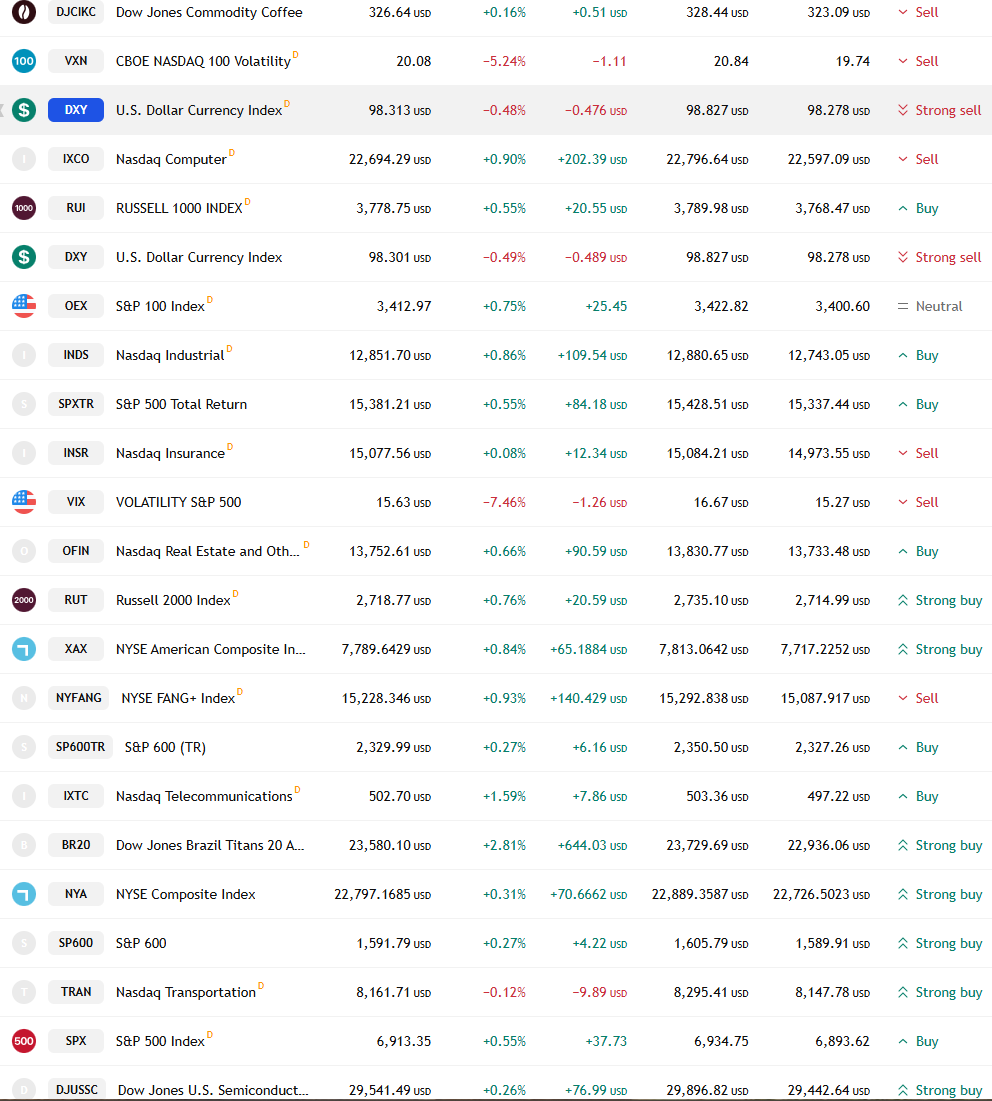Click the 22,694.29 USD price for Nasdaq Computer
Viewport: 992px width, 1101px height.
pos(390,159)
